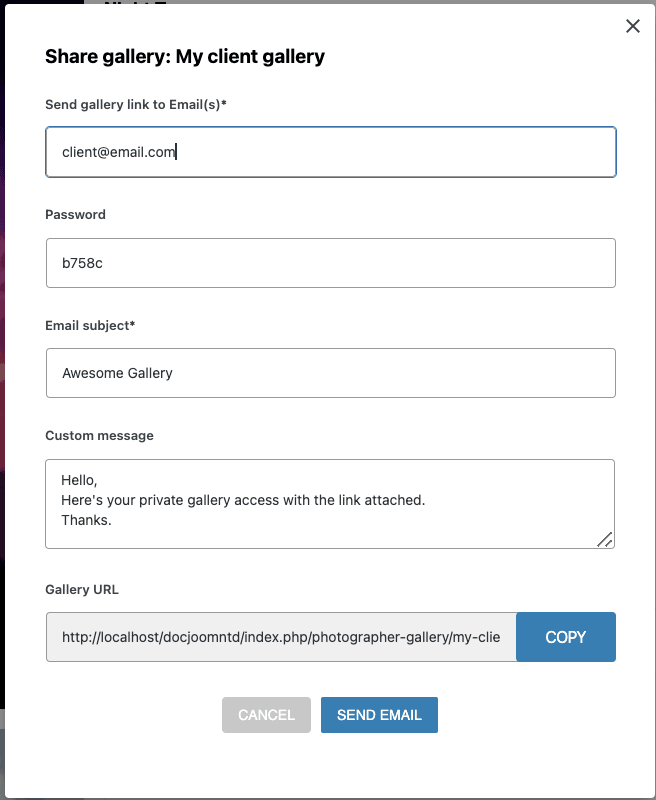Focus the Password field containing b758c
Viewport: 656px width, 800px height.
(x=330, y=263)
